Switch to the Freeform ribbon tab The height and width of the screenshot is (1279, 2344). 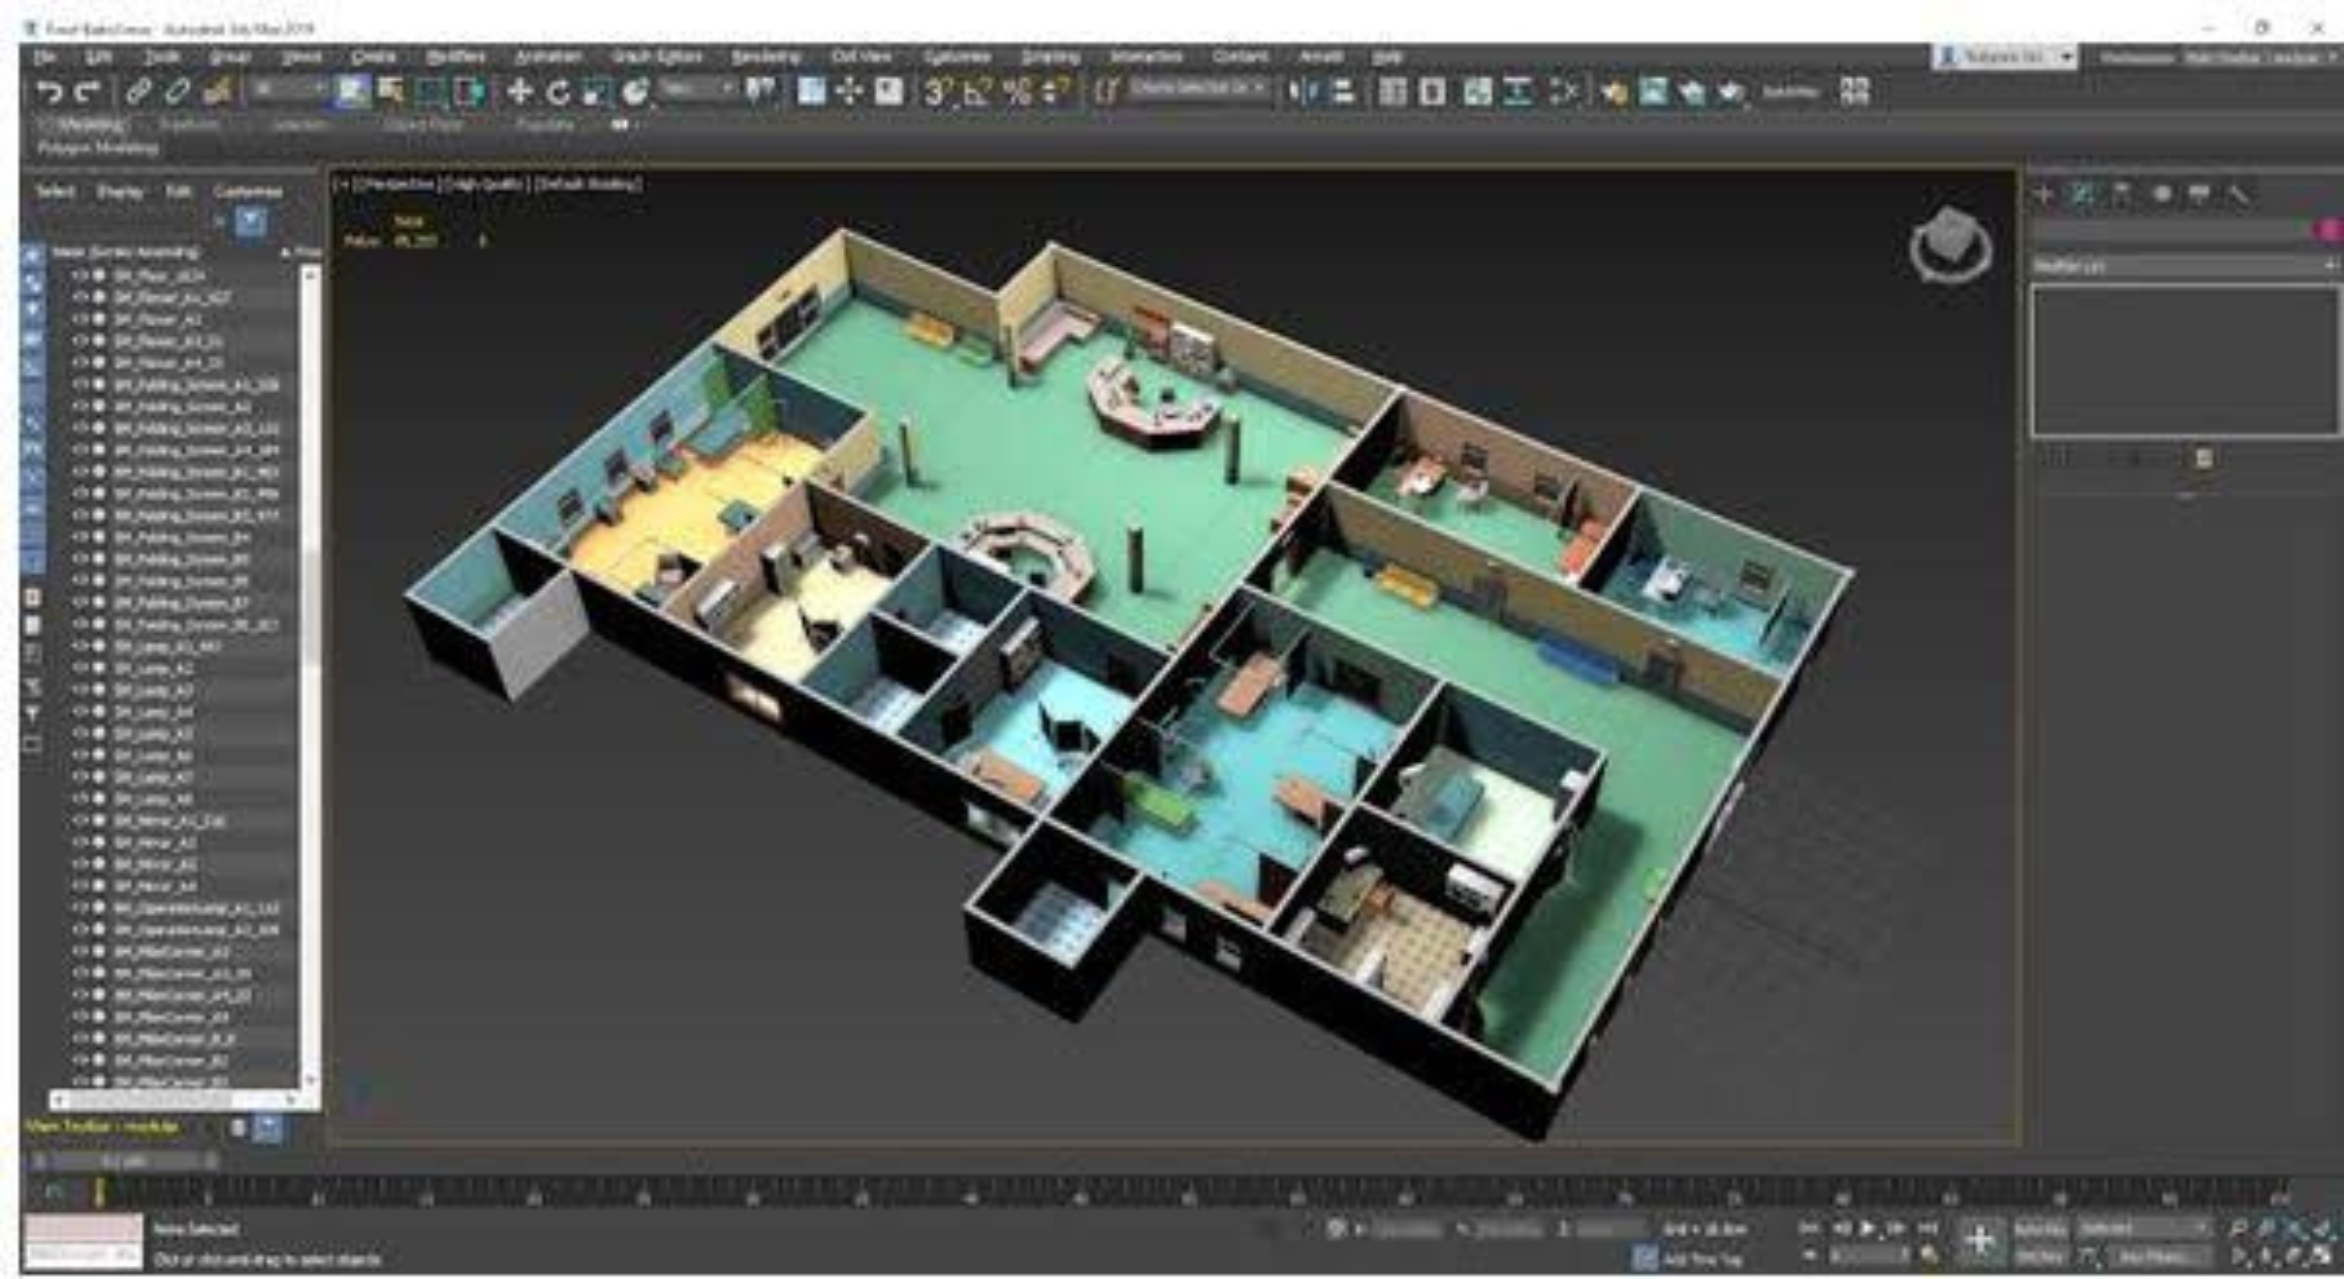(190, 125)
